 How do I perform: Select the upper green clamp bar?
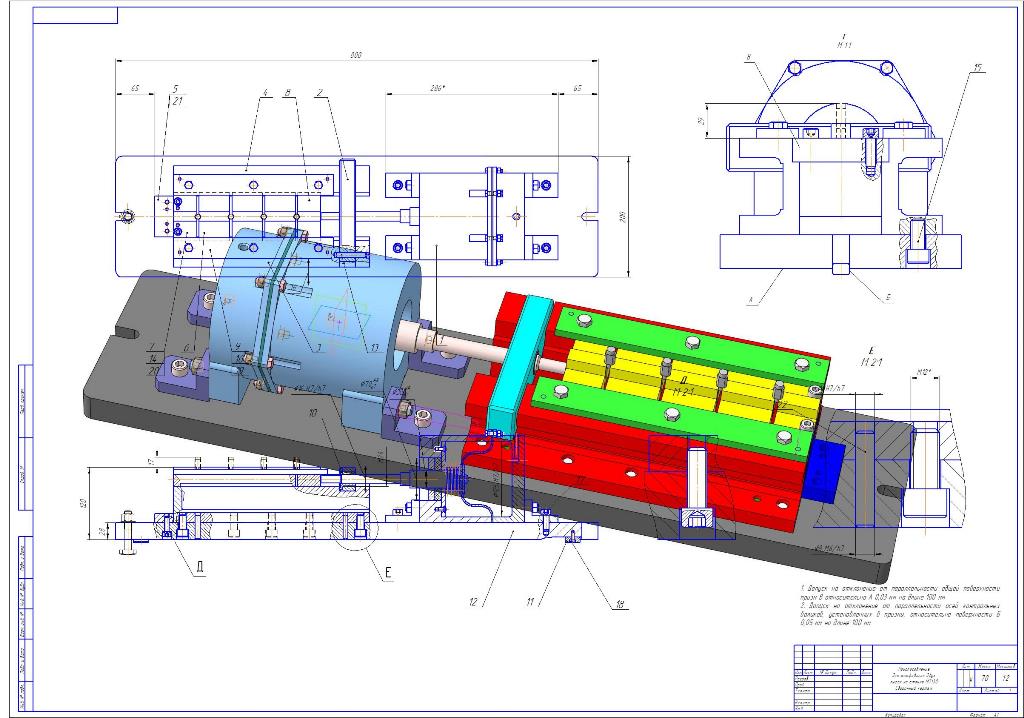tap(692, 342)
